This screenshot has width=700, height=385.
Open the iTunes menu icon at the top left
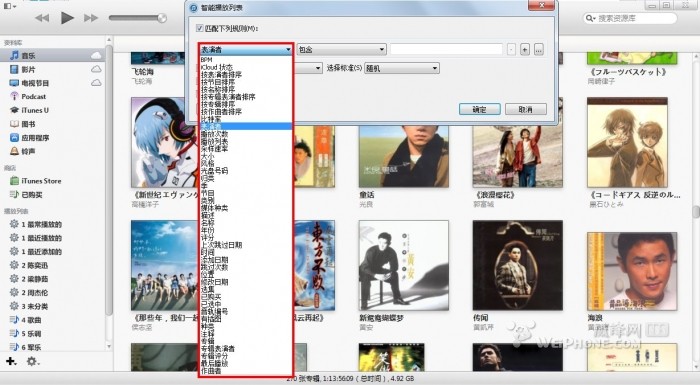pos(9,6)
